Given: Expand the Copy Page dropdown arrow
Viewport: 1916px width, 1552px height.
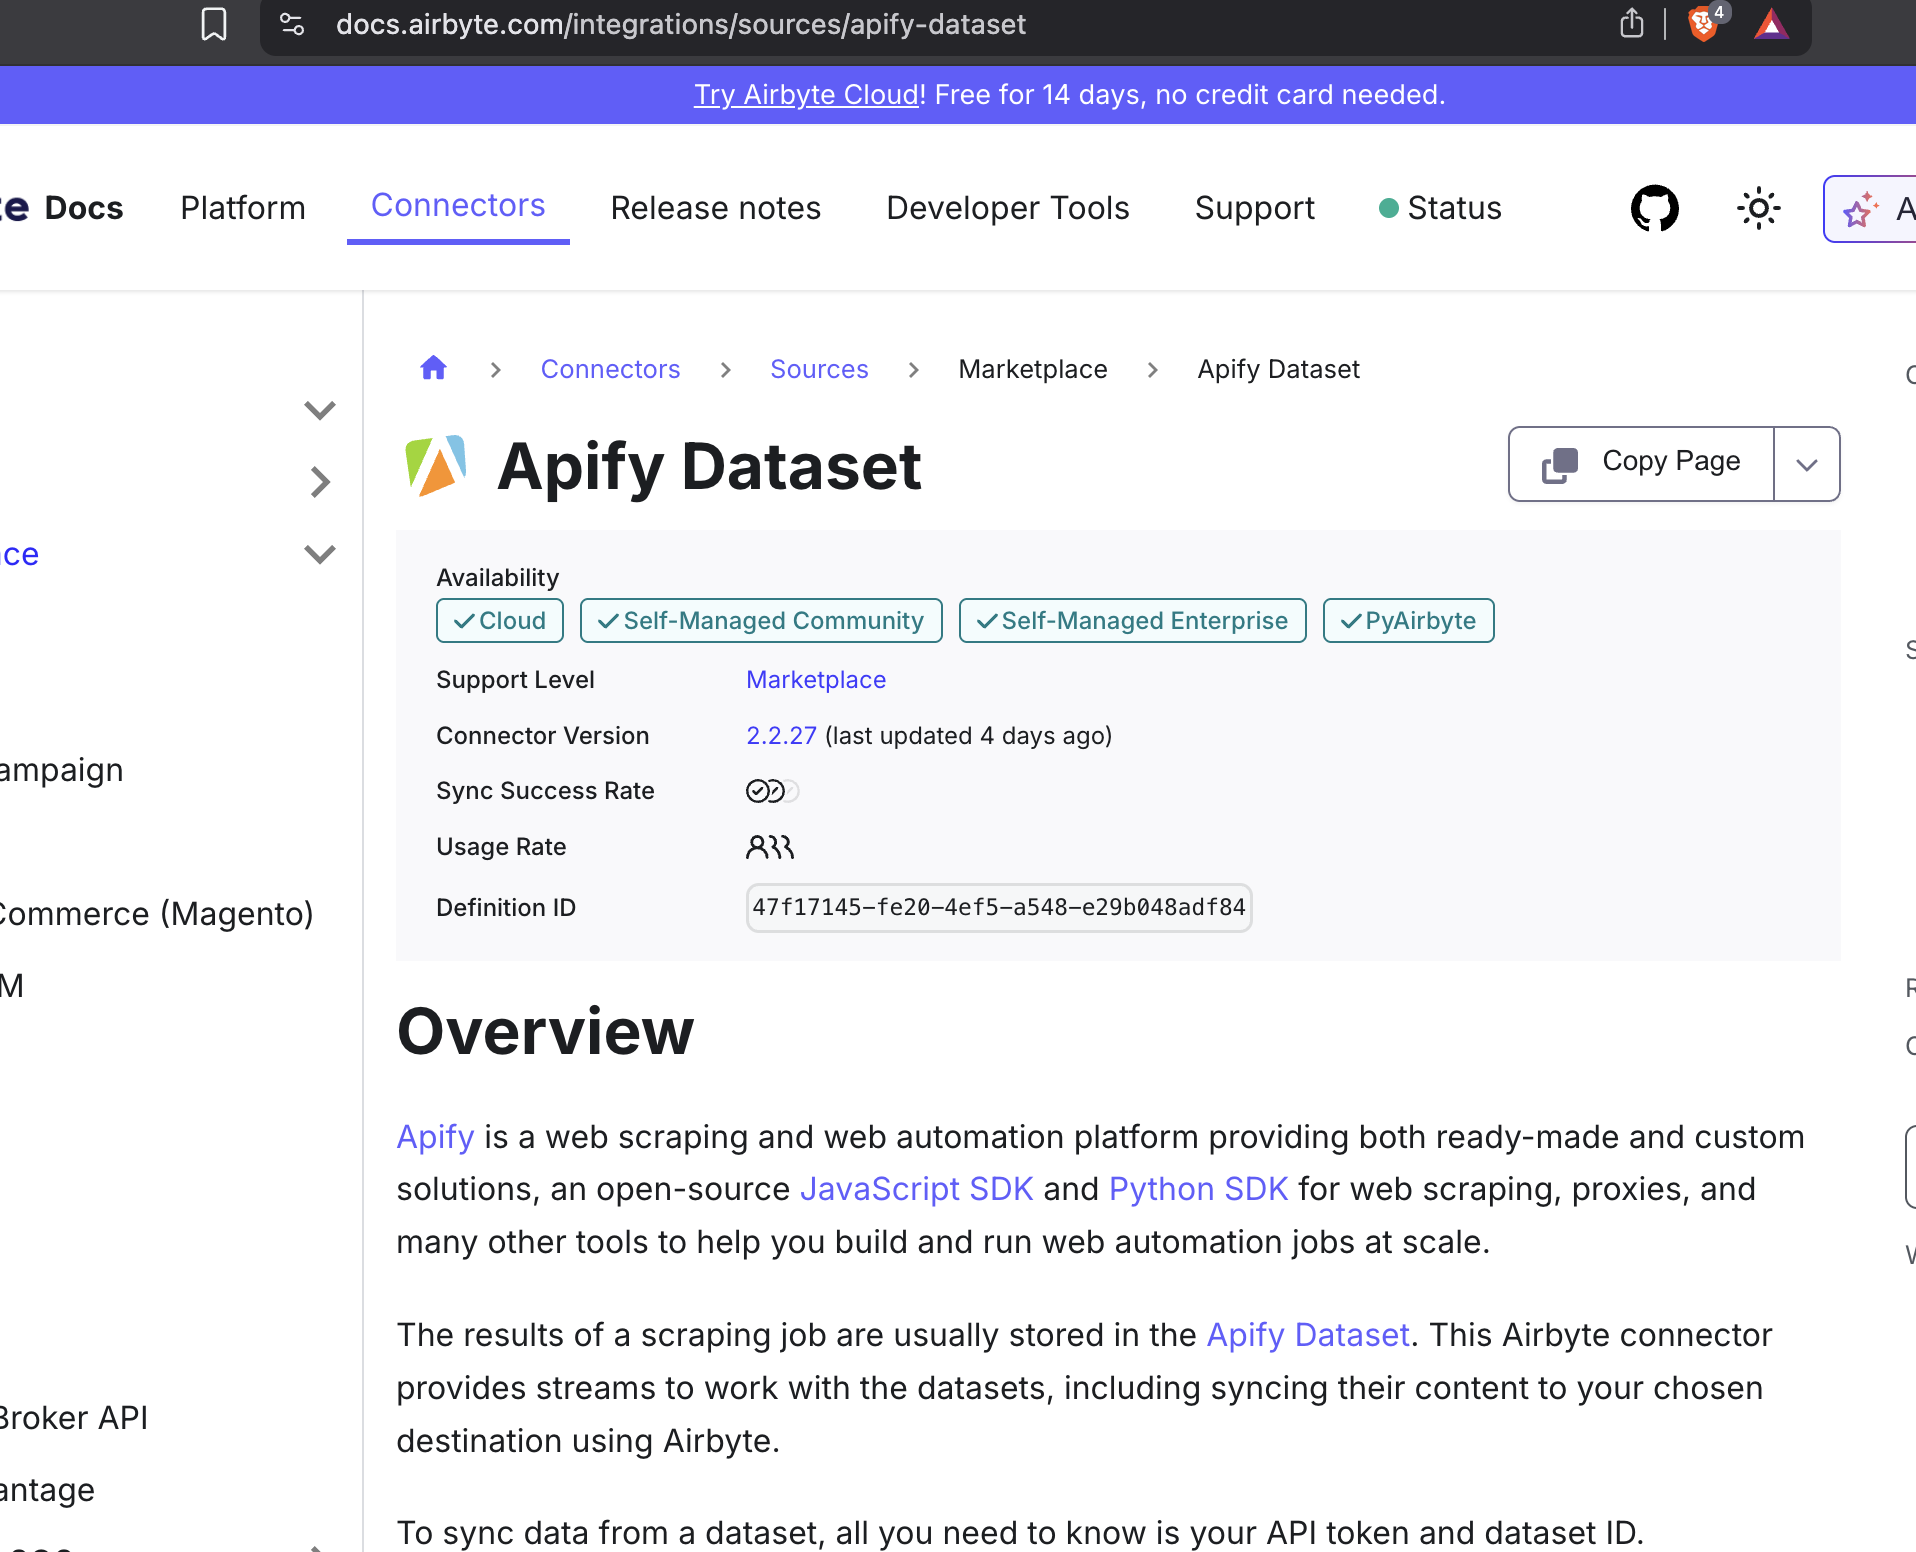Looking at the screenshot, I should [1806, 464].
